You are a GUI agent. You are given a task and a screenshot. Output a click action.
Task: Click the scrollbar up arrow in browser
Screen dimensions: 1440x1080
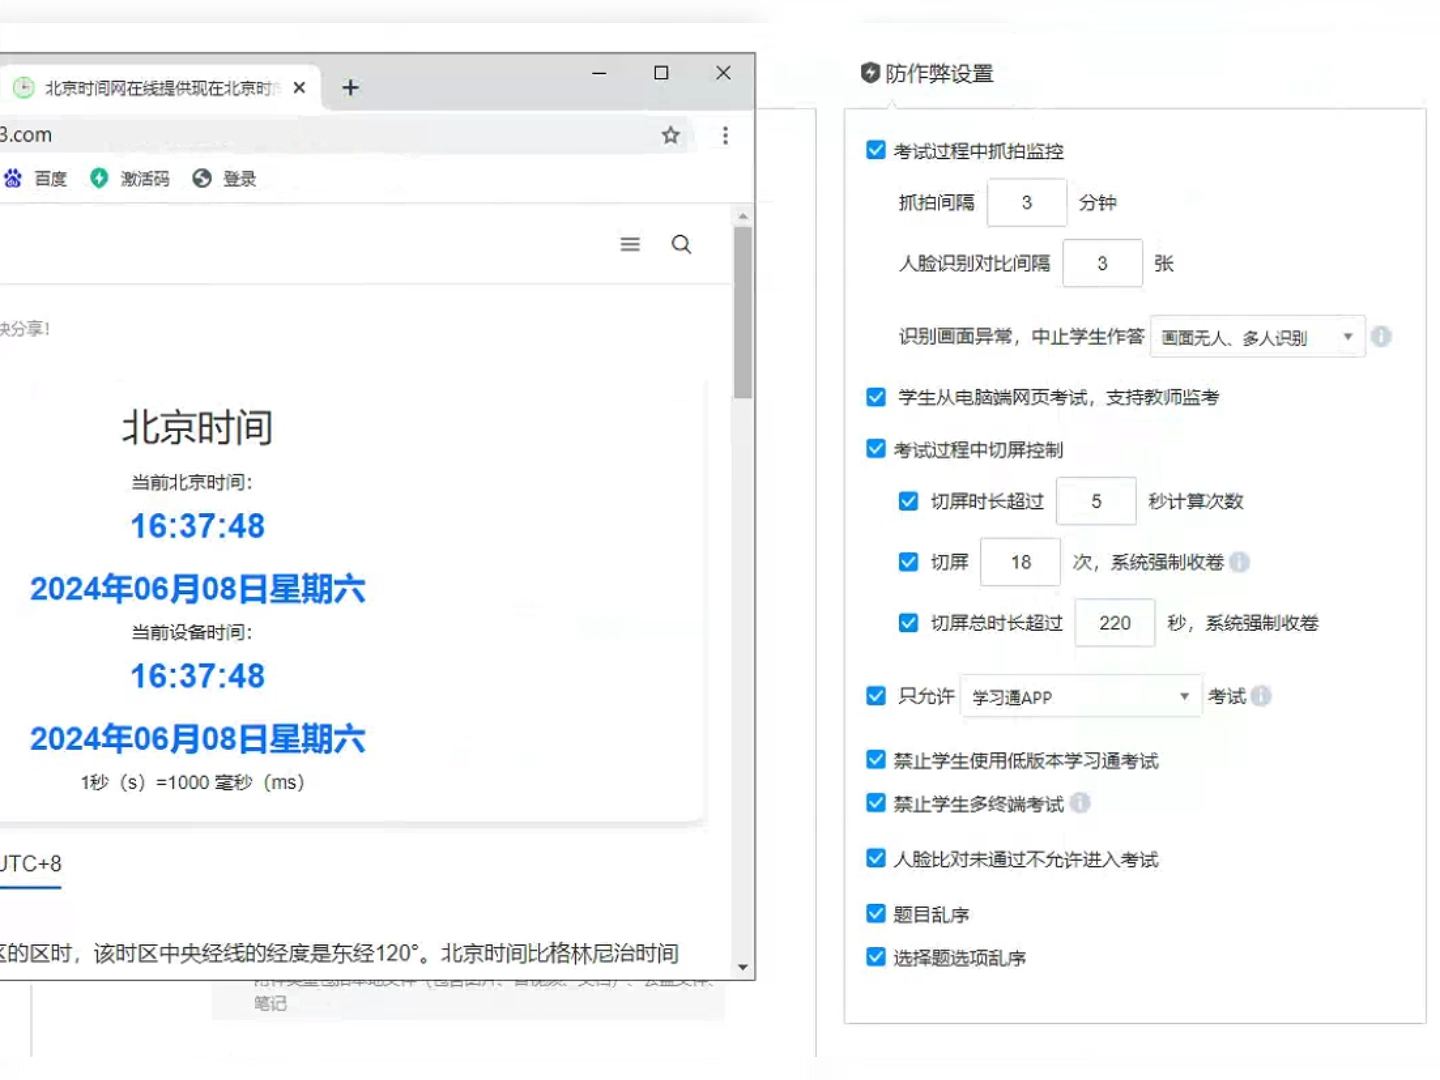[x=742, y=216]
